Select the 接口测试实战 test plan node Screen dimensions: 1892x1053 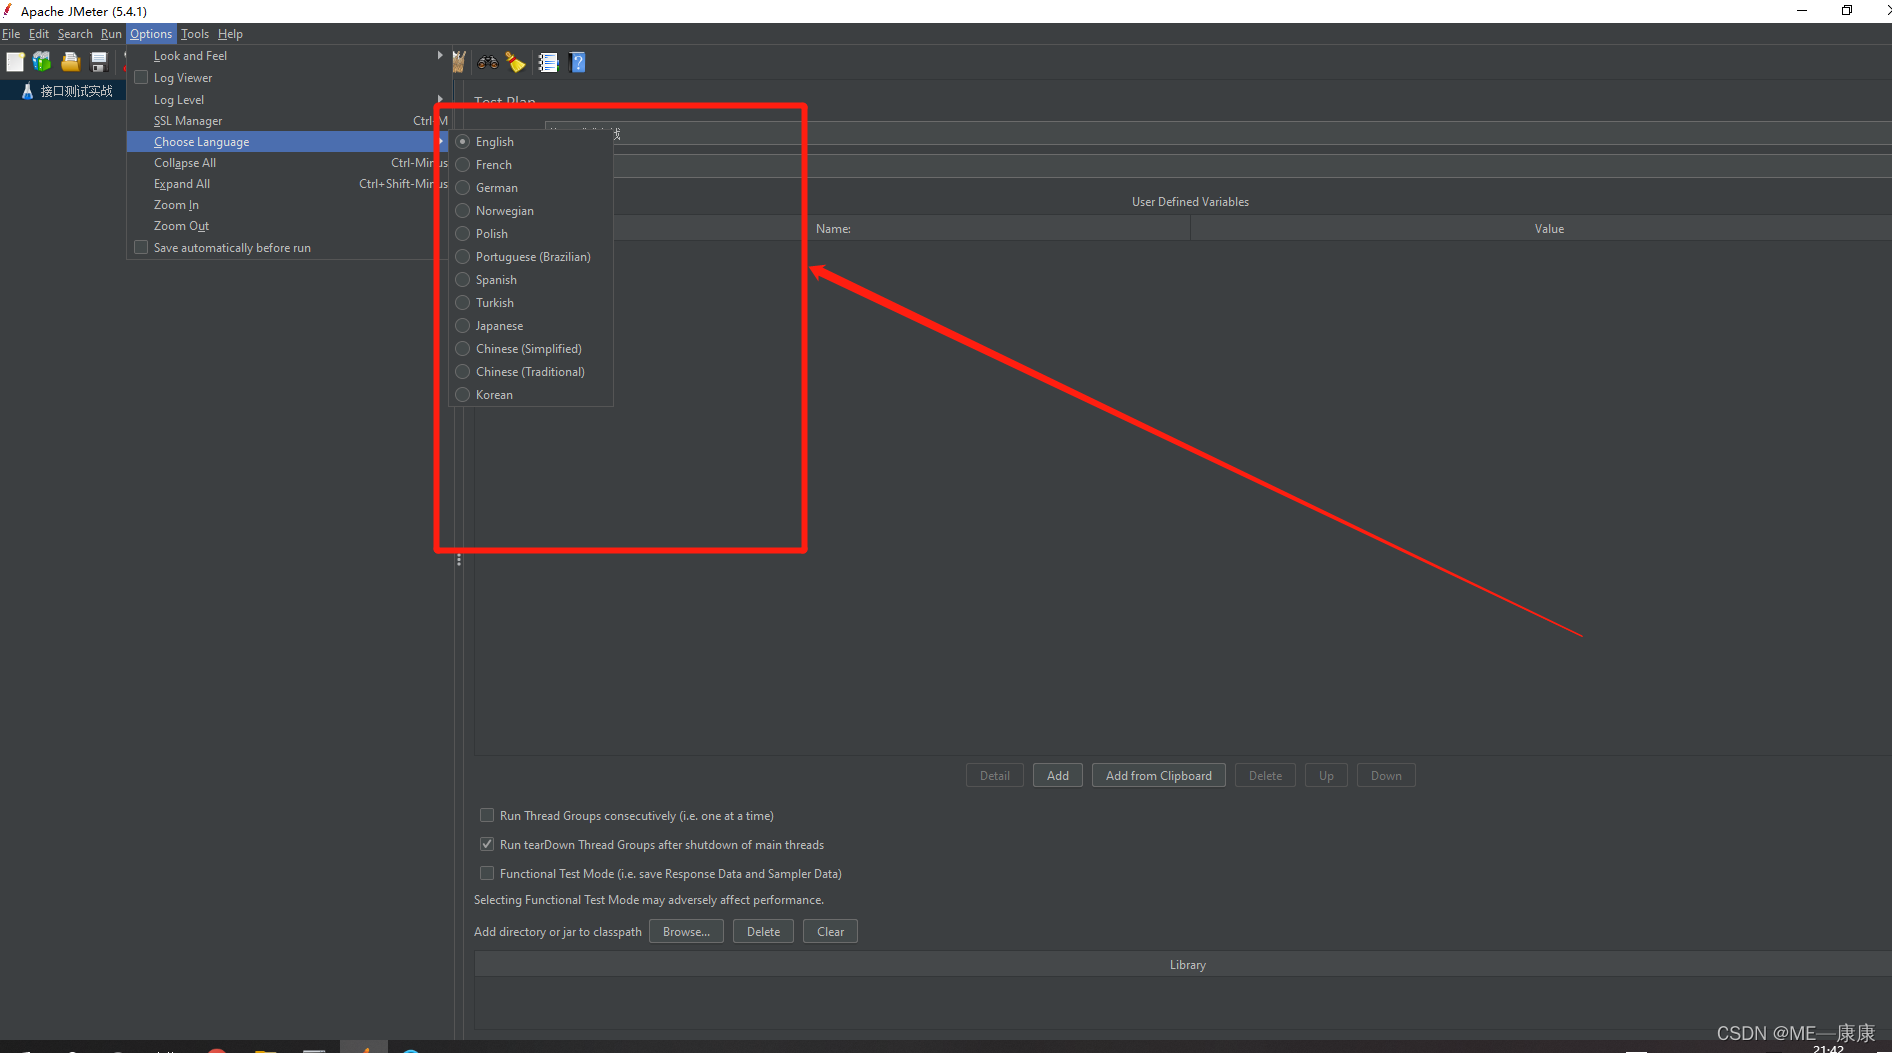tap(76, 91)
